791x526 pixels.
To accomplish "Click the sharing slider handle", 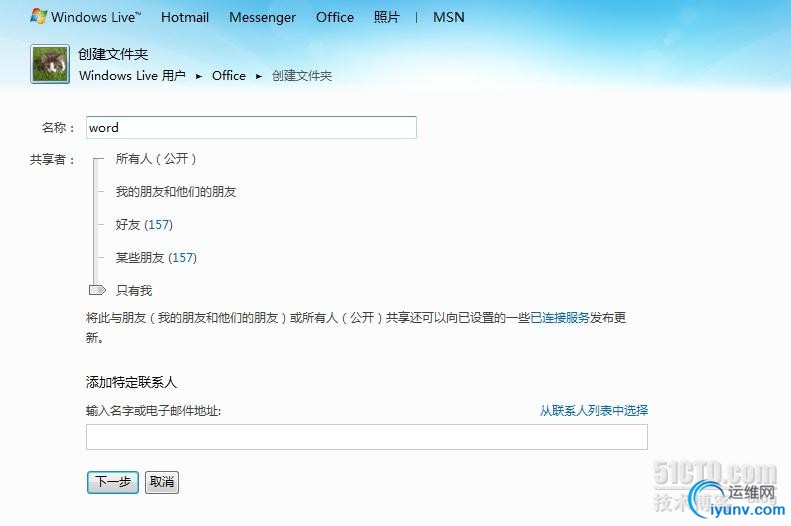I will click(x=97, y=290).
